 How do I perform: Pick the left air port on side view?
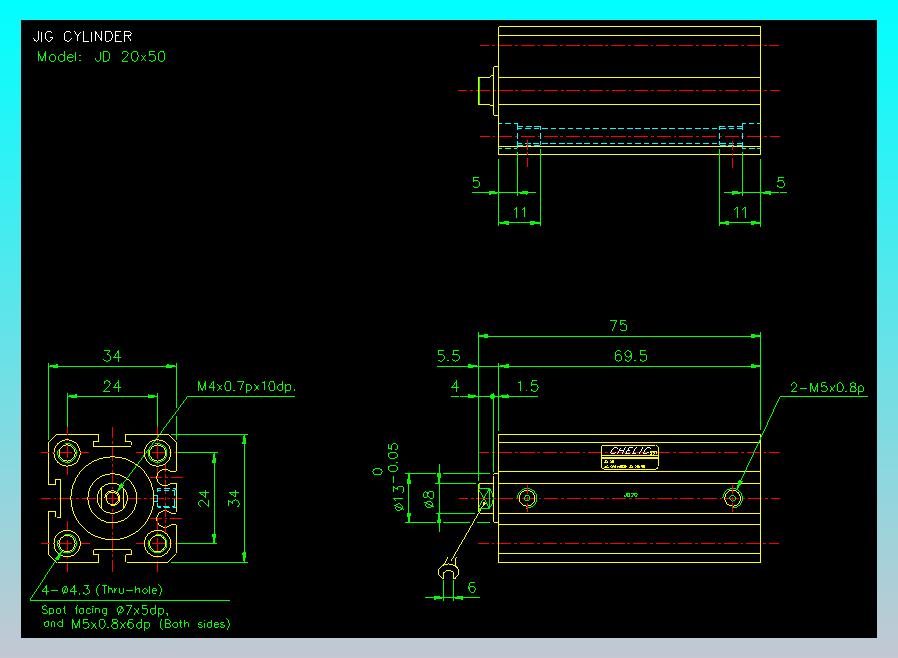tap(526, 498)
